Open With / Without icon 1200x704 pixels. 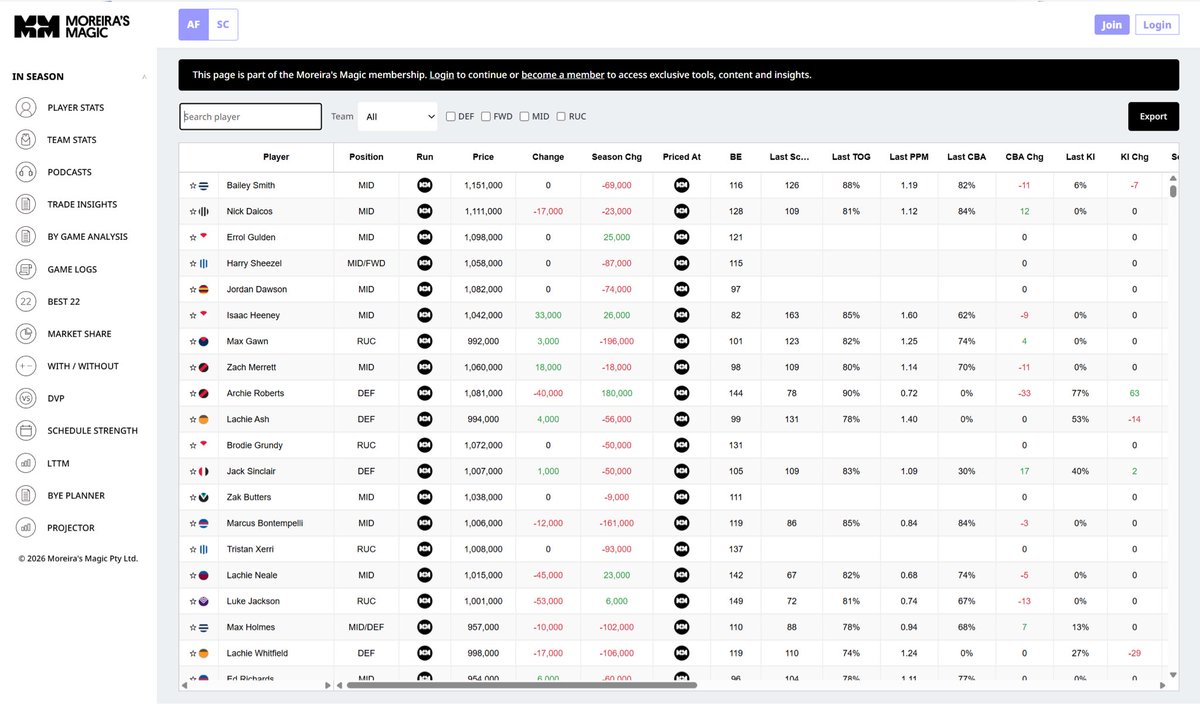[x=26, y=366]
